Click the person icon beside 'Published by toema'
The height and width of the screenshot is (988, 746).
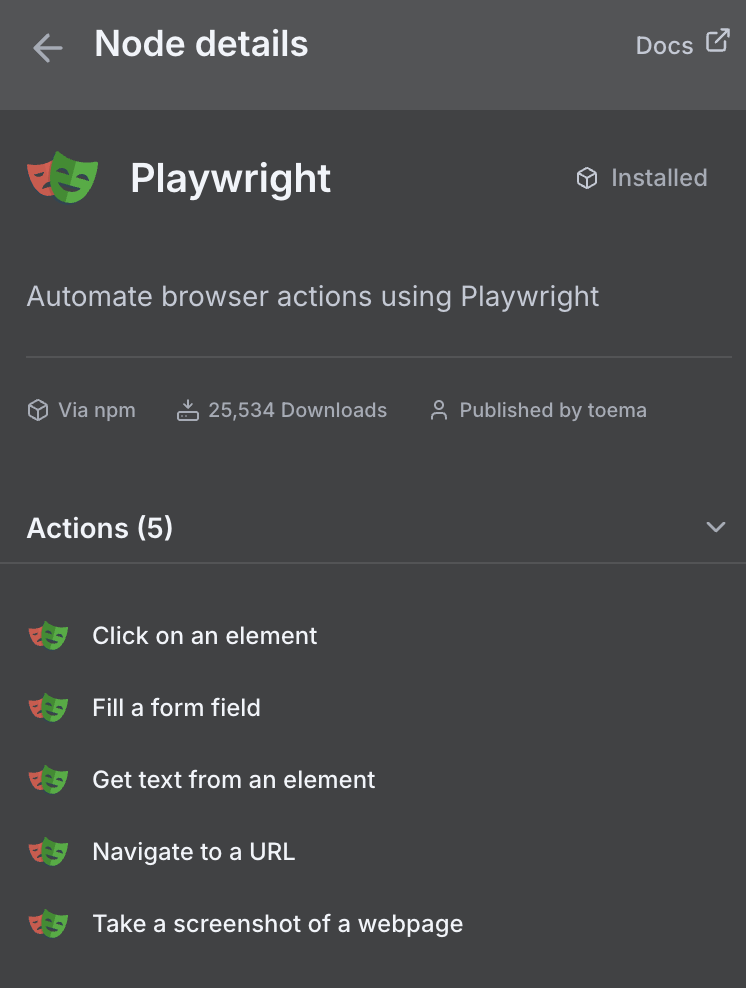(439, 410)
